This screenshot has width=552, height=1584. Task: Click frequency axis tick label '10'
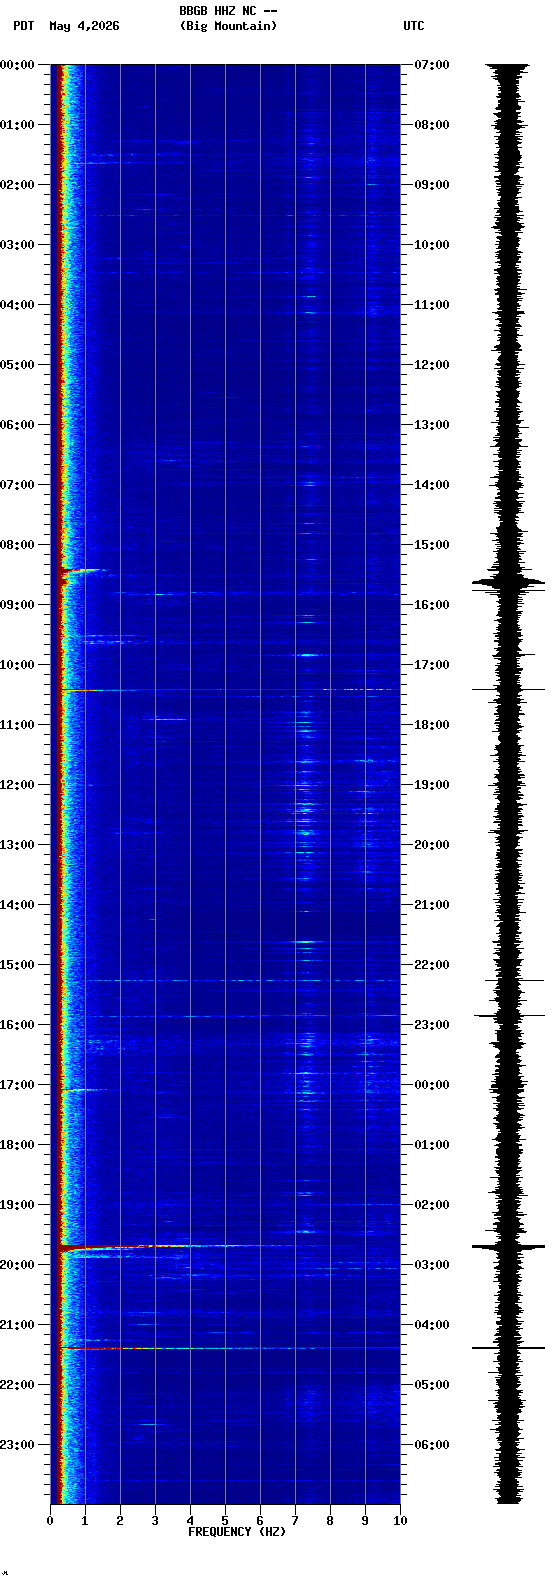point(400,1521)
